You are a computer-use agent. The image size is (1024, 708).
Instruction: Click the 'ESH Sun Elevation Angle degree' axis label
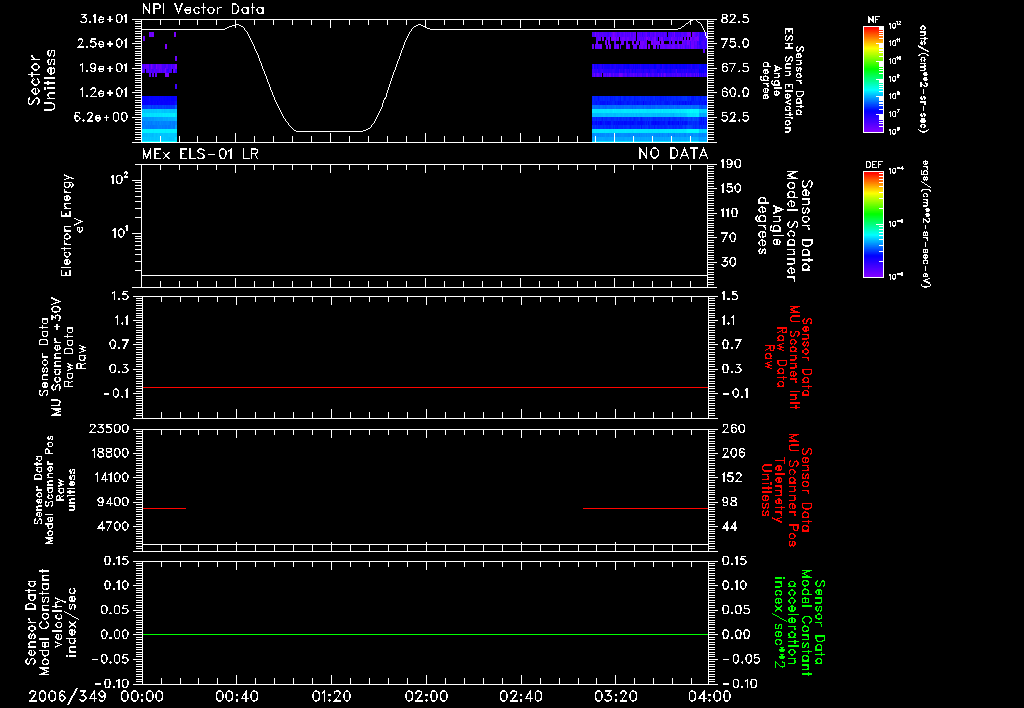(x=781, y=80)
